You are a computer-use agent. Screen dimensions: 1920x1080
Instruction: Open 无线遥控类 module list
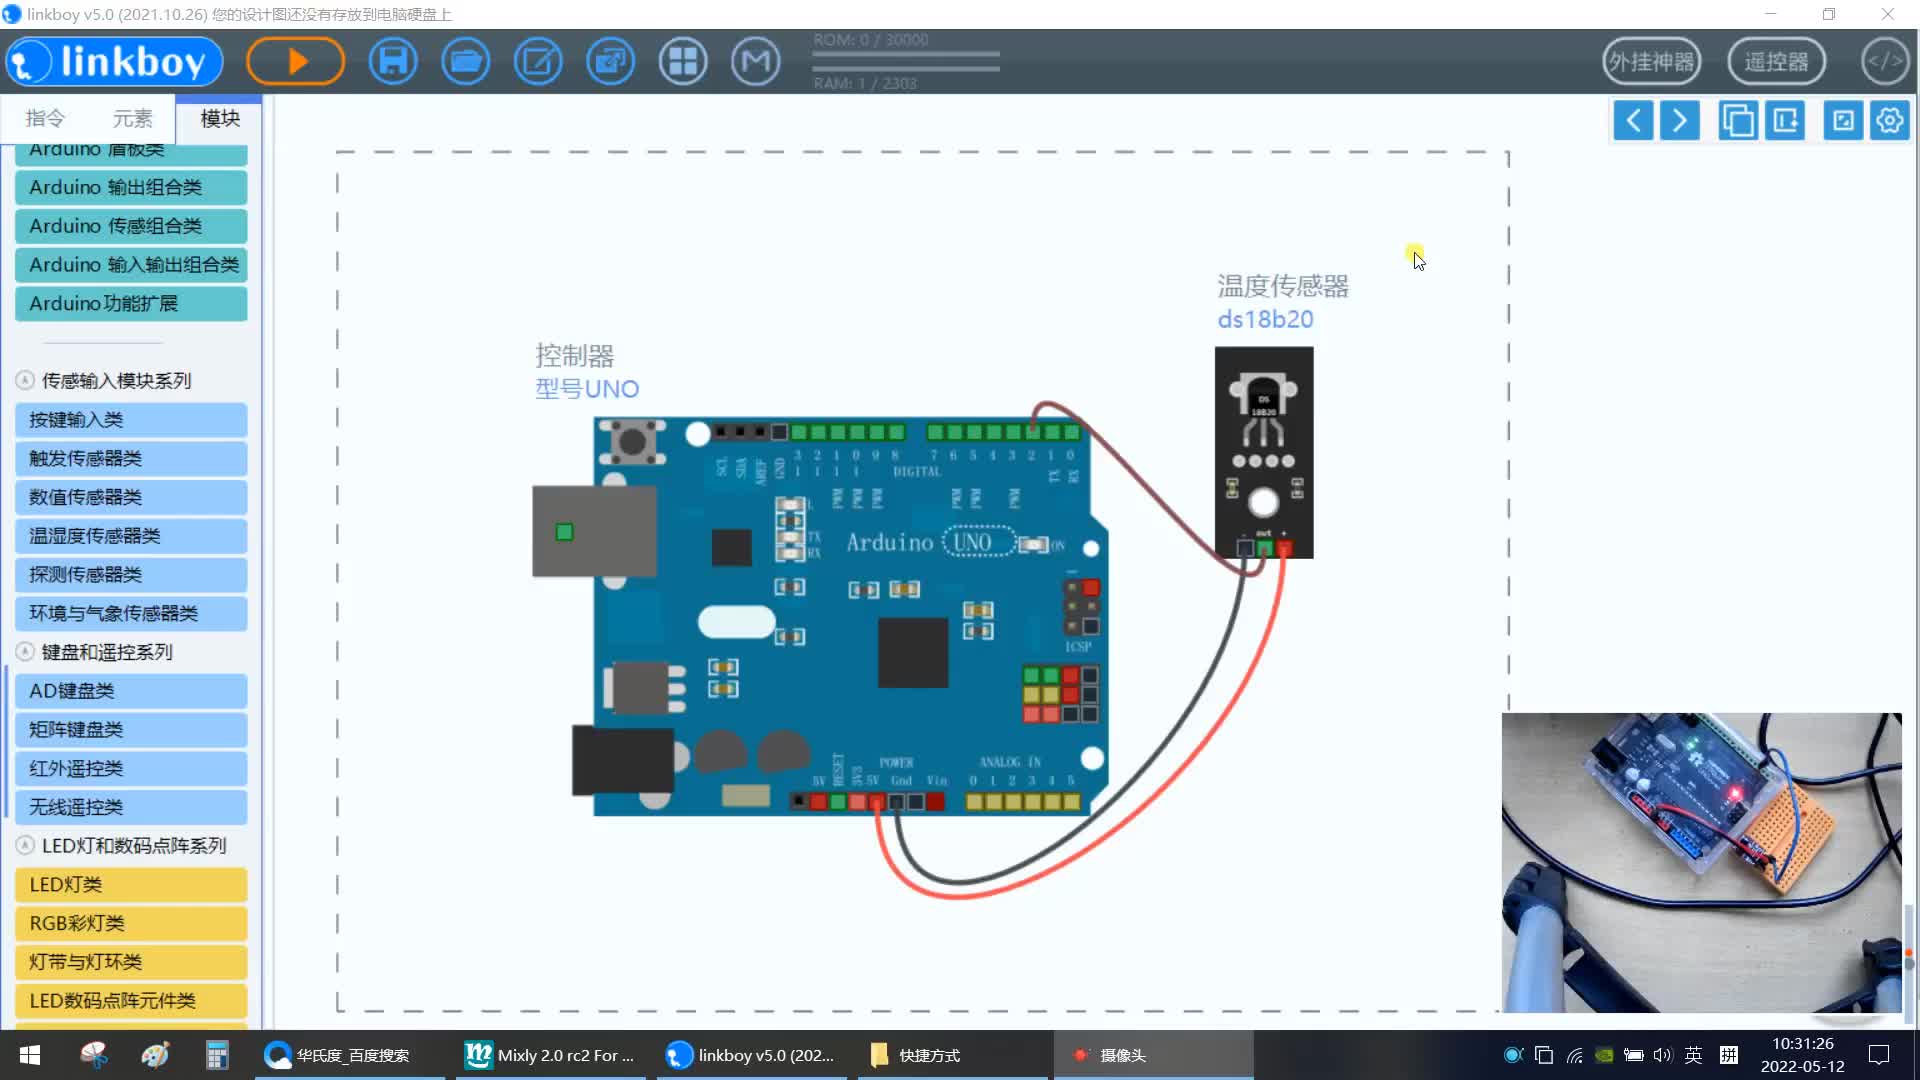coord(131,807)
